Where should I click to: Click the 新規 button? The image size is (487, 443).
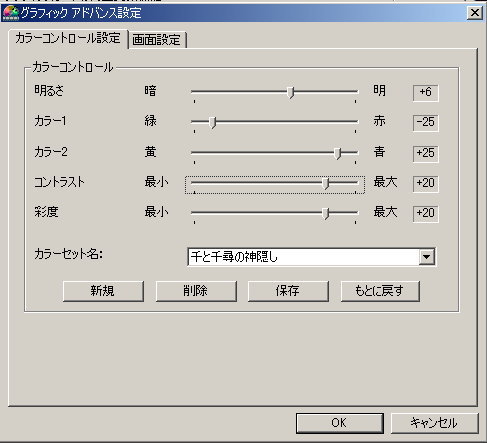pos(103,291)
